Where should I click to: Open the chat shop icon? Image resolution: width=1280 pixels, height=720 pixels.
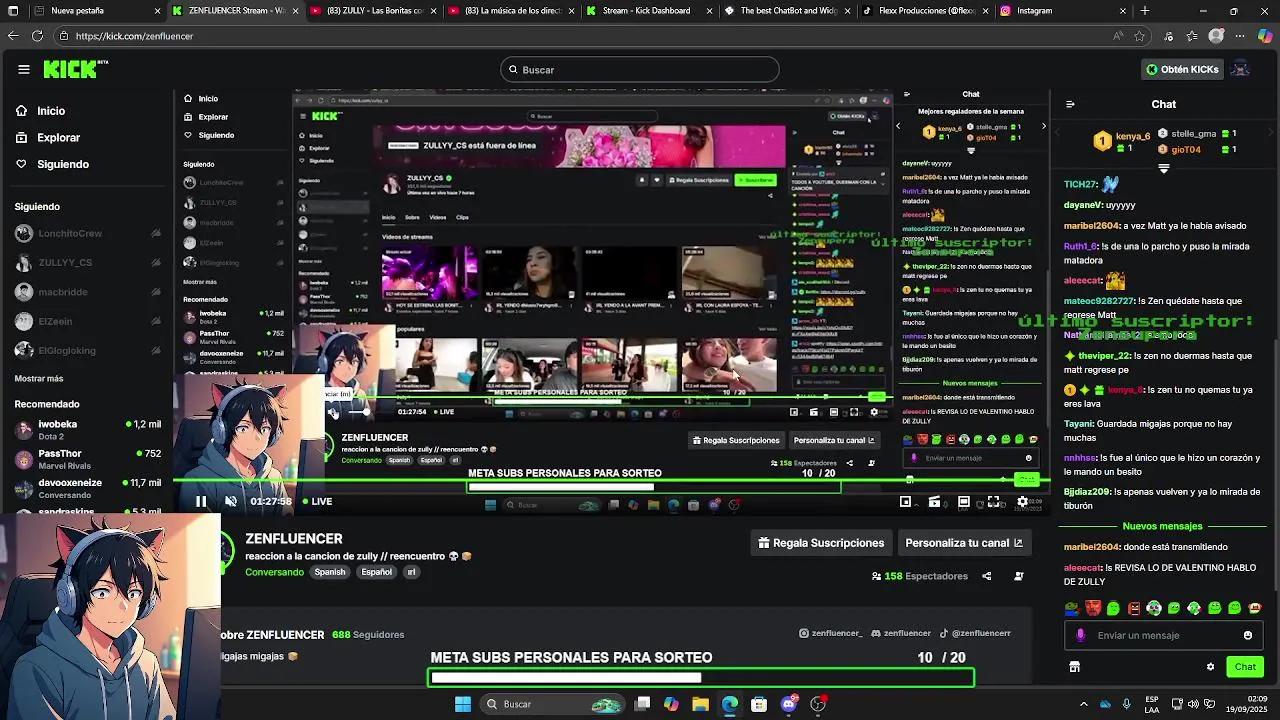pyautogui.click(x=1074, y=667)
